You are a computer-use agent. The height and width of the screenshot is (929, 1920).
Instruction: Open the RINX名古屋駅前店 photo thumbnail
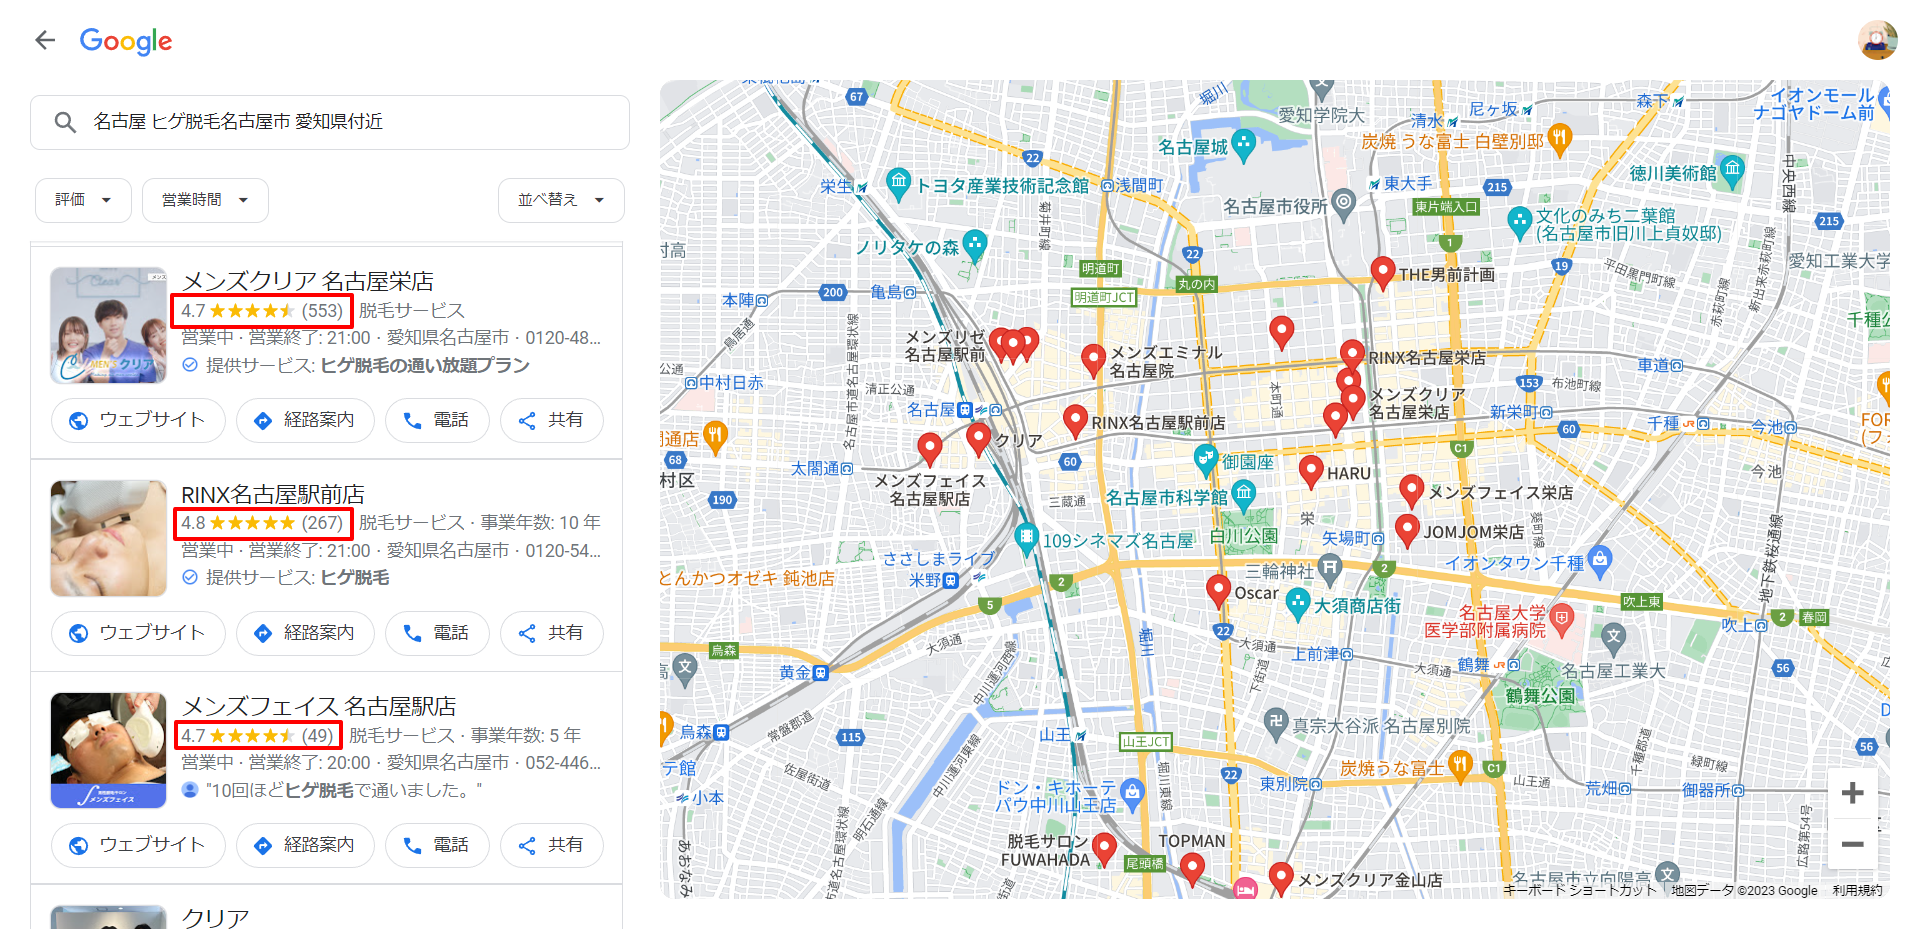(x=109, y=538)
